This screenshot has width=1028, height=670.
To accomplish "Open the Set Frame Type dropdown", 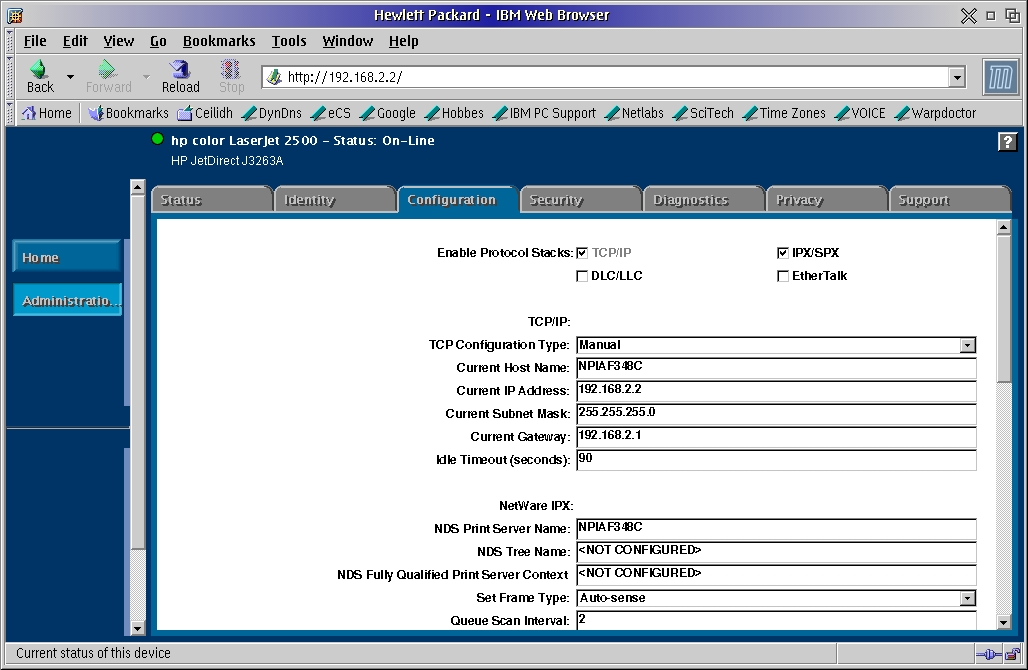I will [x=776, y=598].
